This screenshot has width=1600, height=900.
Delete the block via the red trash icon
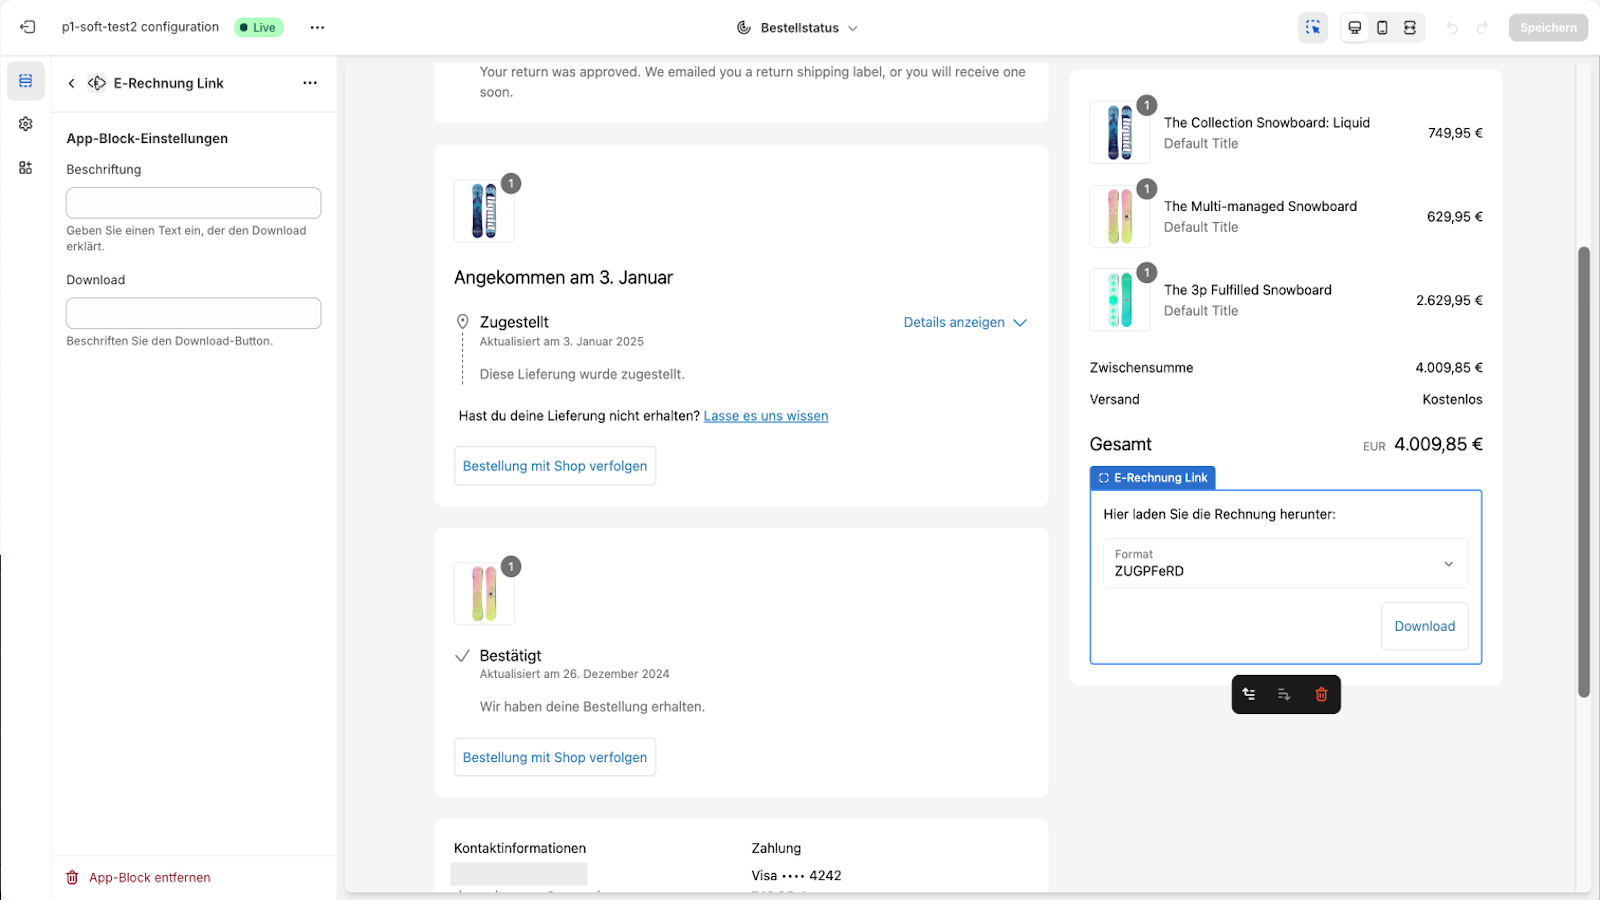coord(1320,694)
